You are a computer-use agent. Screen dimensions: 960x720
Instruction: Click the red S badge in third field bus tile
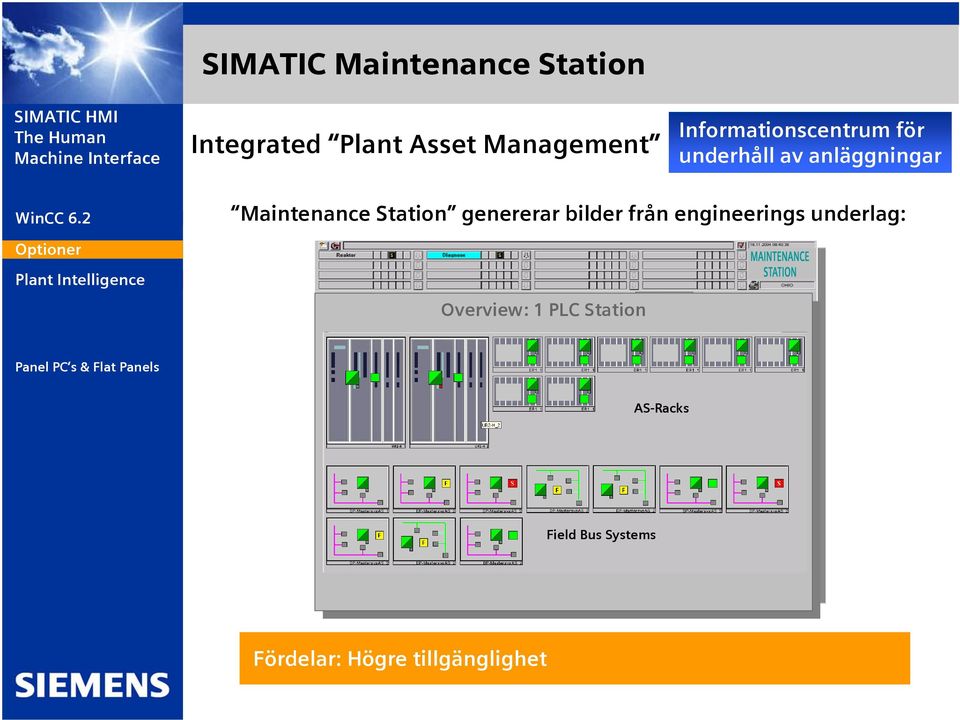tap(512, 483)
